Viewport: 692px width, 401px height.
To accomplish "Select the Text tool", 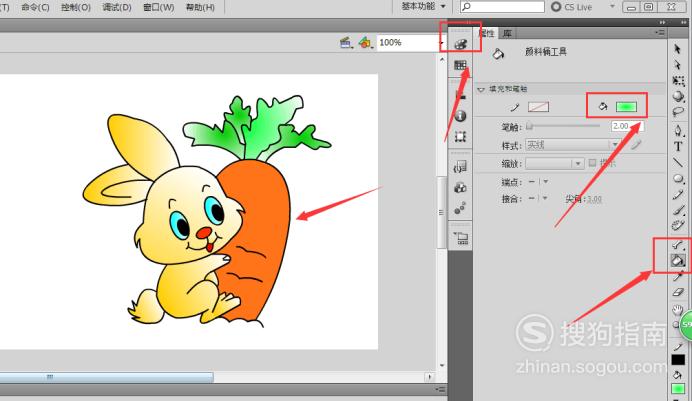I will (x=678, y=146).
